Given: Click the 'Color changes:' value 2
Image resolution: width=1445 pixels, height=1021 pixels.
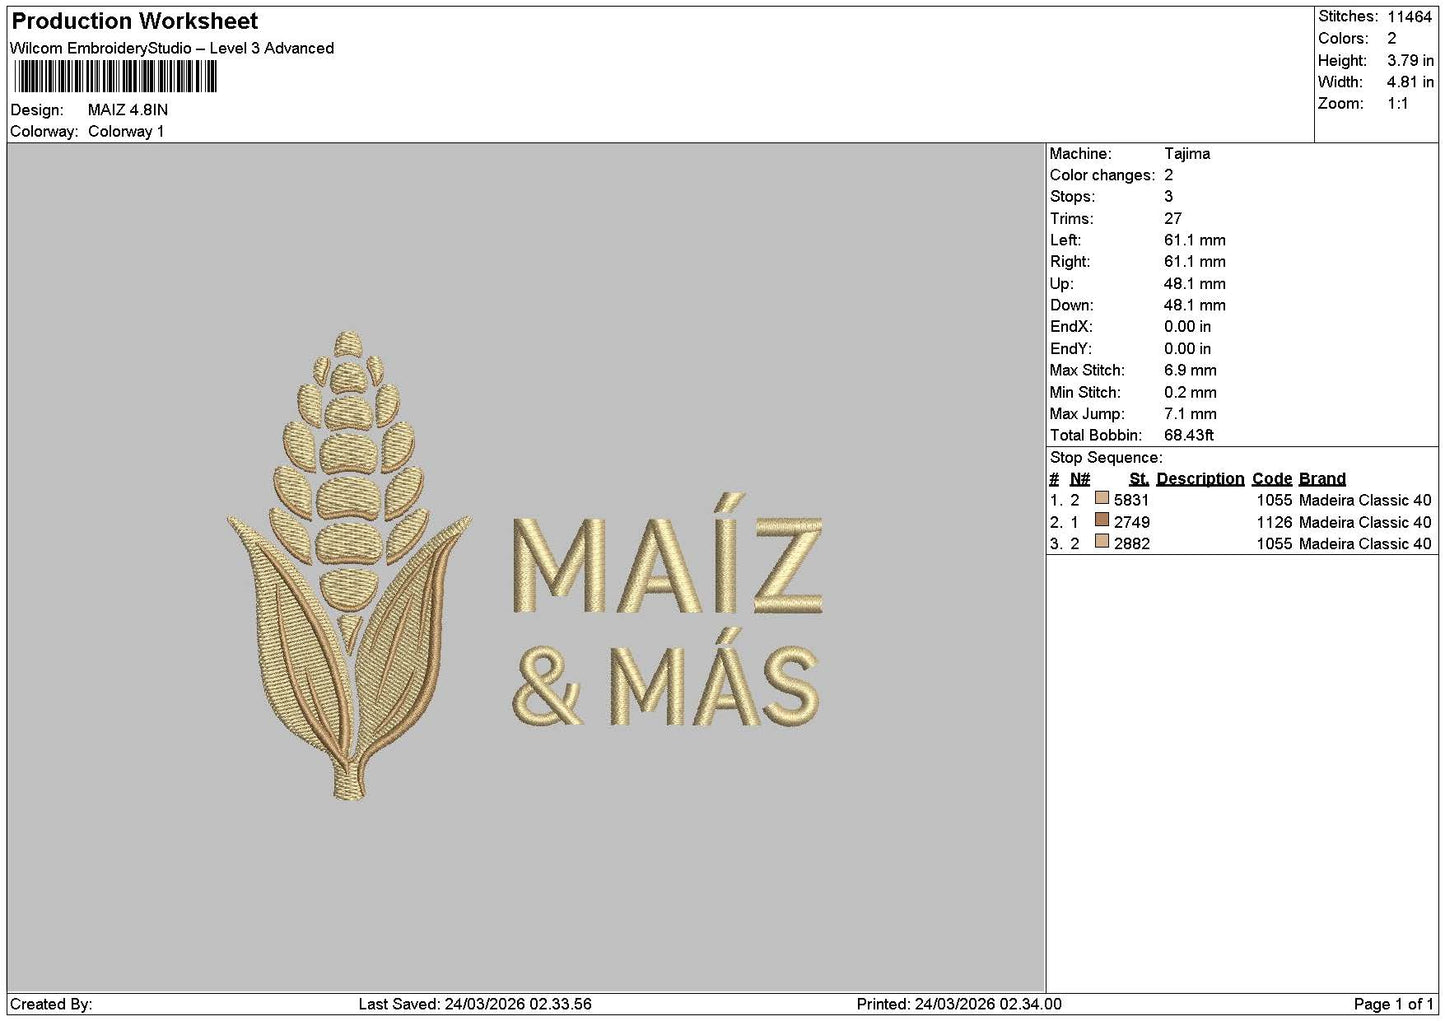Looking at the screenshot, I should 1168,176.
